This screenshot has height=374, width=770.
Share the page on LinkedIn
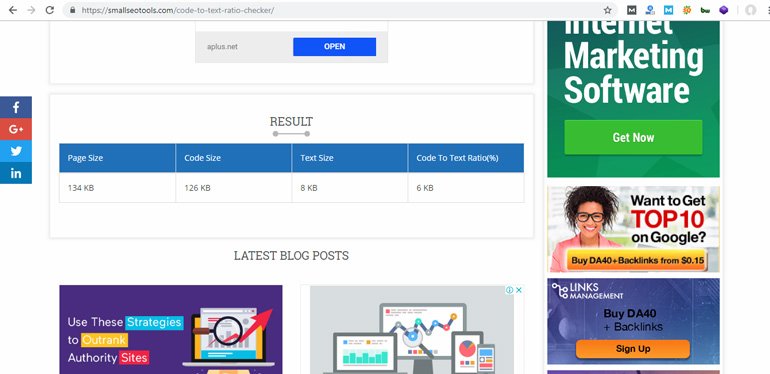tap(16, 173)
